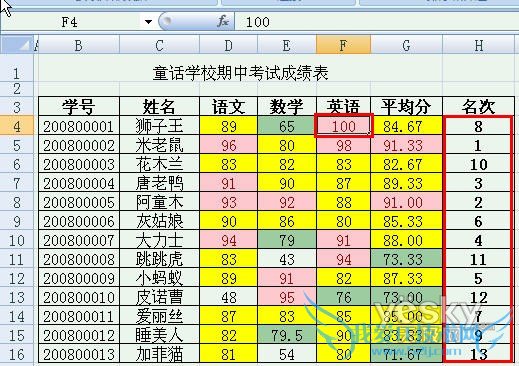The width and height of the screenshot is (519, 366).
Task: Click the name cell 爱丽丝
Action: click(159, 316)
